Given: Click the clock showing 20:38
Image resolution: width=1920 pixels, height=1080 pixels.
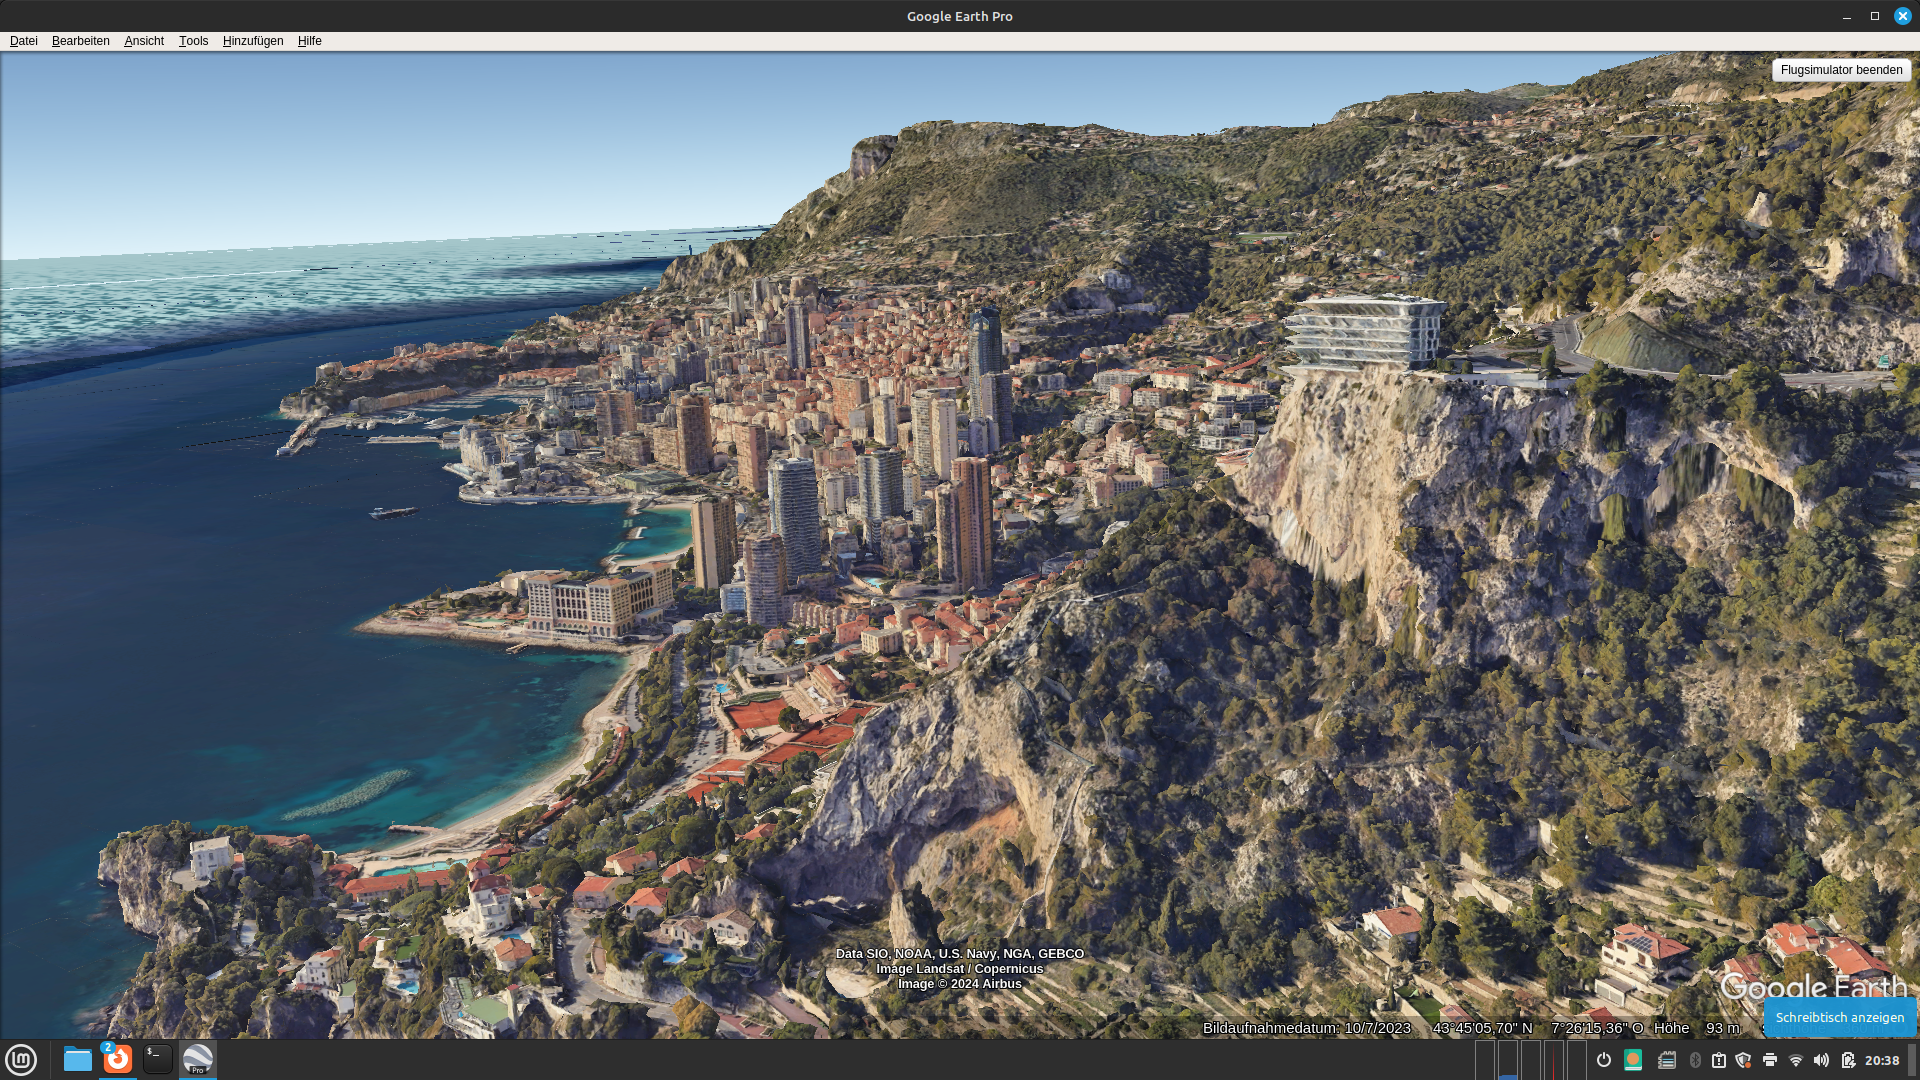Looking at the screenshot, I should point(1882,1060).
